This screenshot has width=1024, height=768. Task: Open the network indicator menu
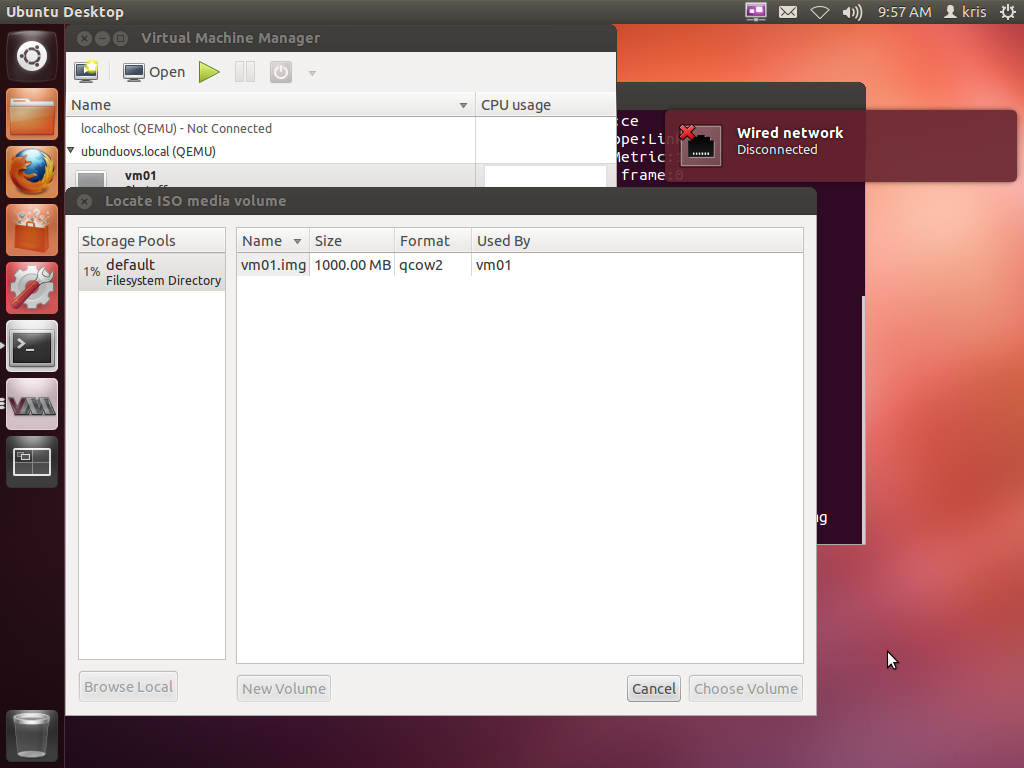[x=820, y=12]
